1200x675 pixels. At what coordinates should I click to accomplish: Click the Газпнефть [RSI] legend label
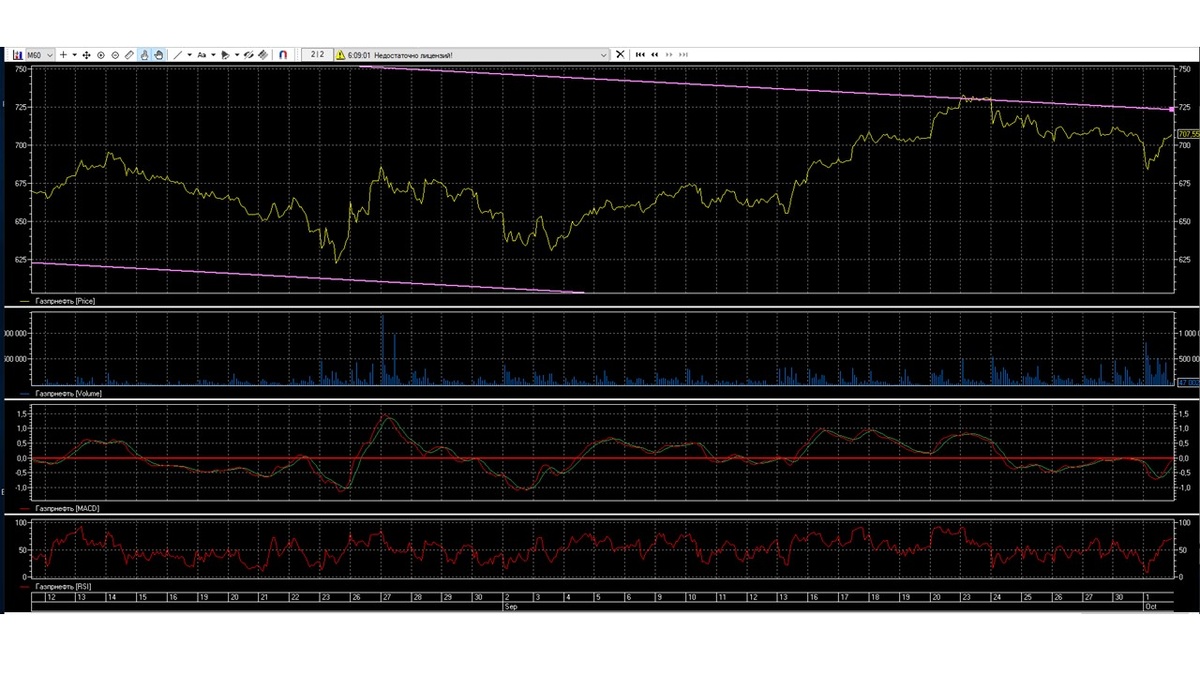(64, 586)
